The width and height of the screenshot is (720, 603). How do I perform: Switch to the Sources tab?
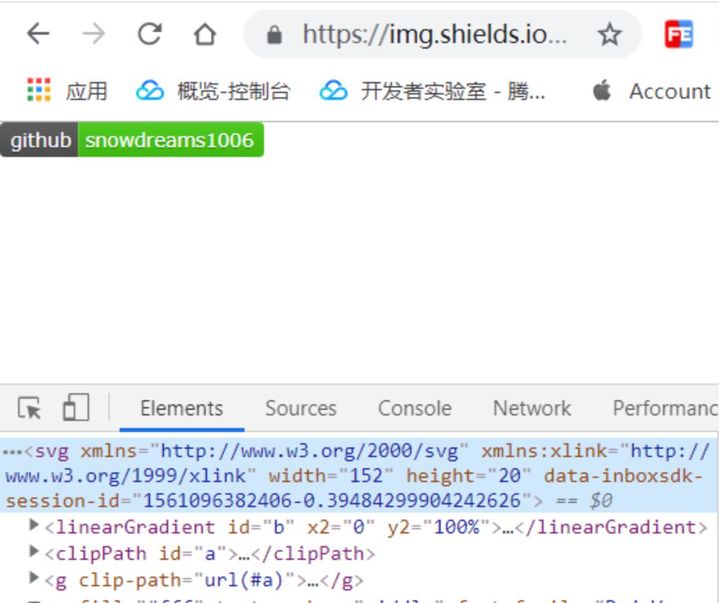301,408
